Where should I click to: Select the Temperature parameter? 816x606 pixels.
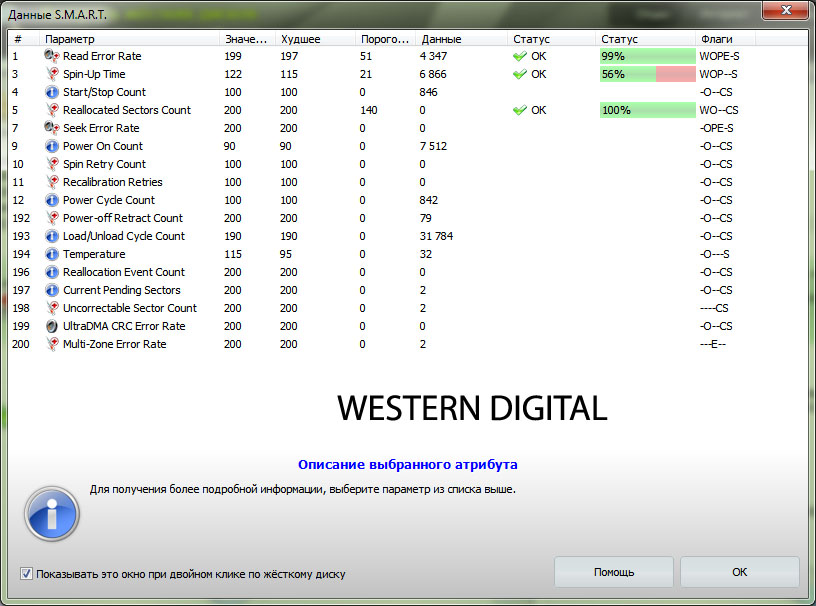click(x=94, y=255)
